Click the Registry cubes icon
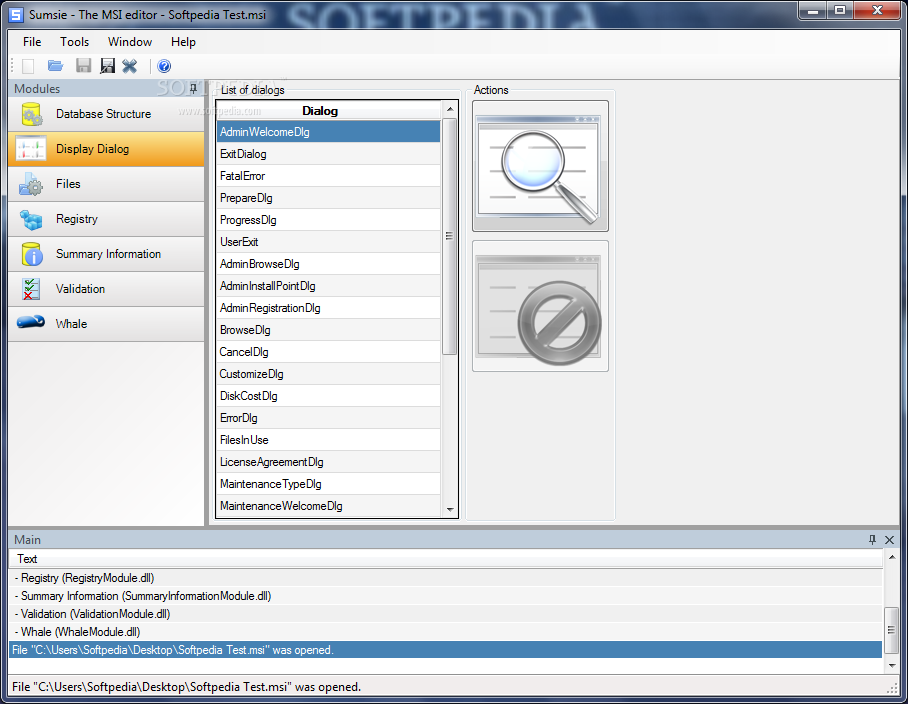The image size is (908, 704). [x=31, y=219]
